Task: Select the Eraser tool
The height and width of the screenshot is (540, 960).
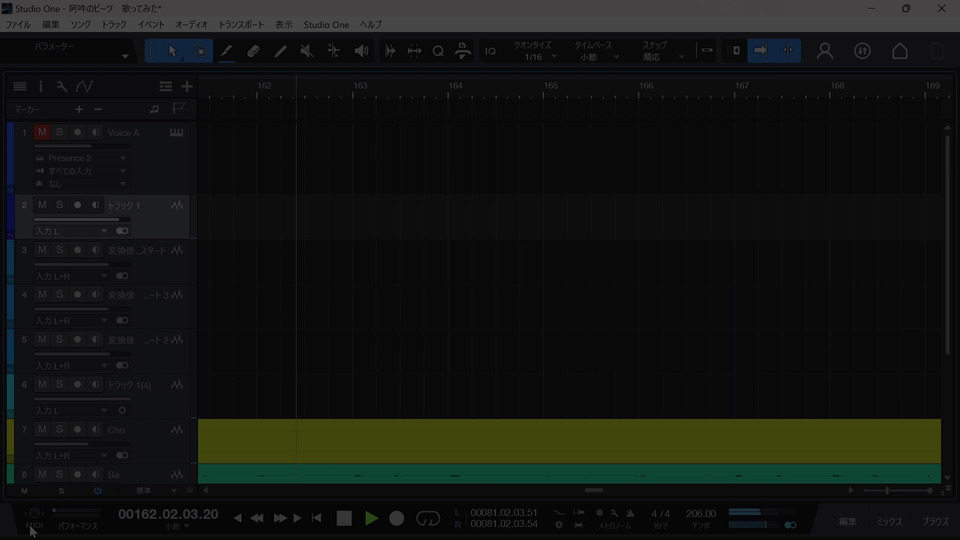Action: (253, 51)
